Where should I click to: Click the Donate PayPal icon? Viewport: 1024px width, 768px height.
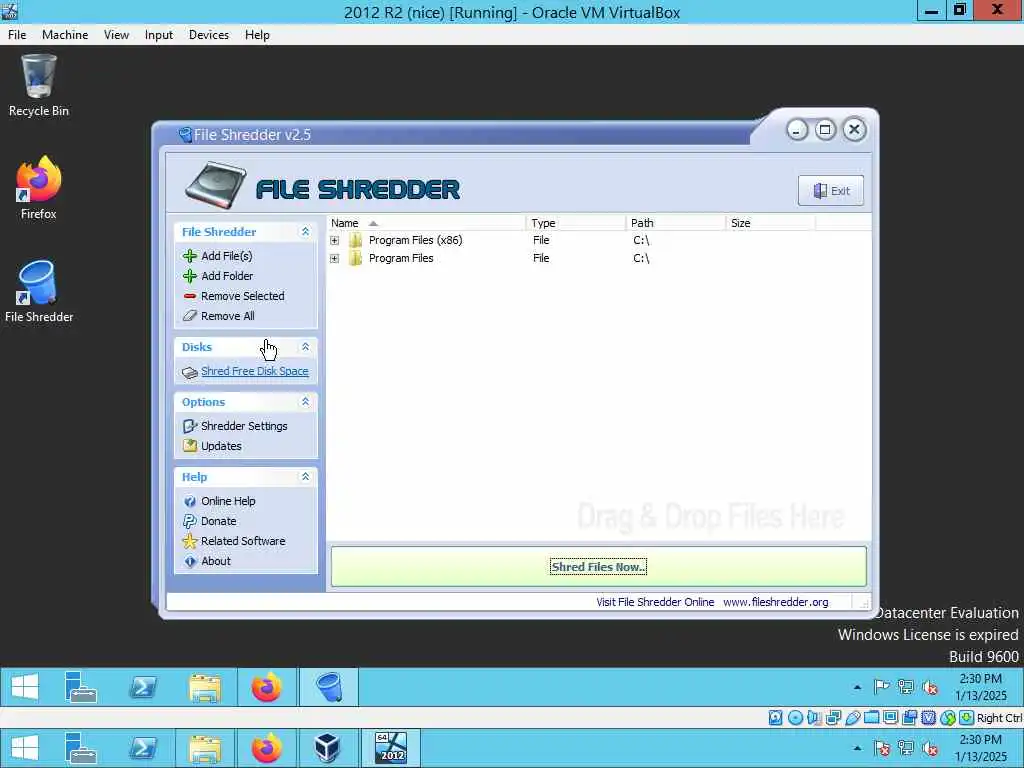tap(189, 521)
